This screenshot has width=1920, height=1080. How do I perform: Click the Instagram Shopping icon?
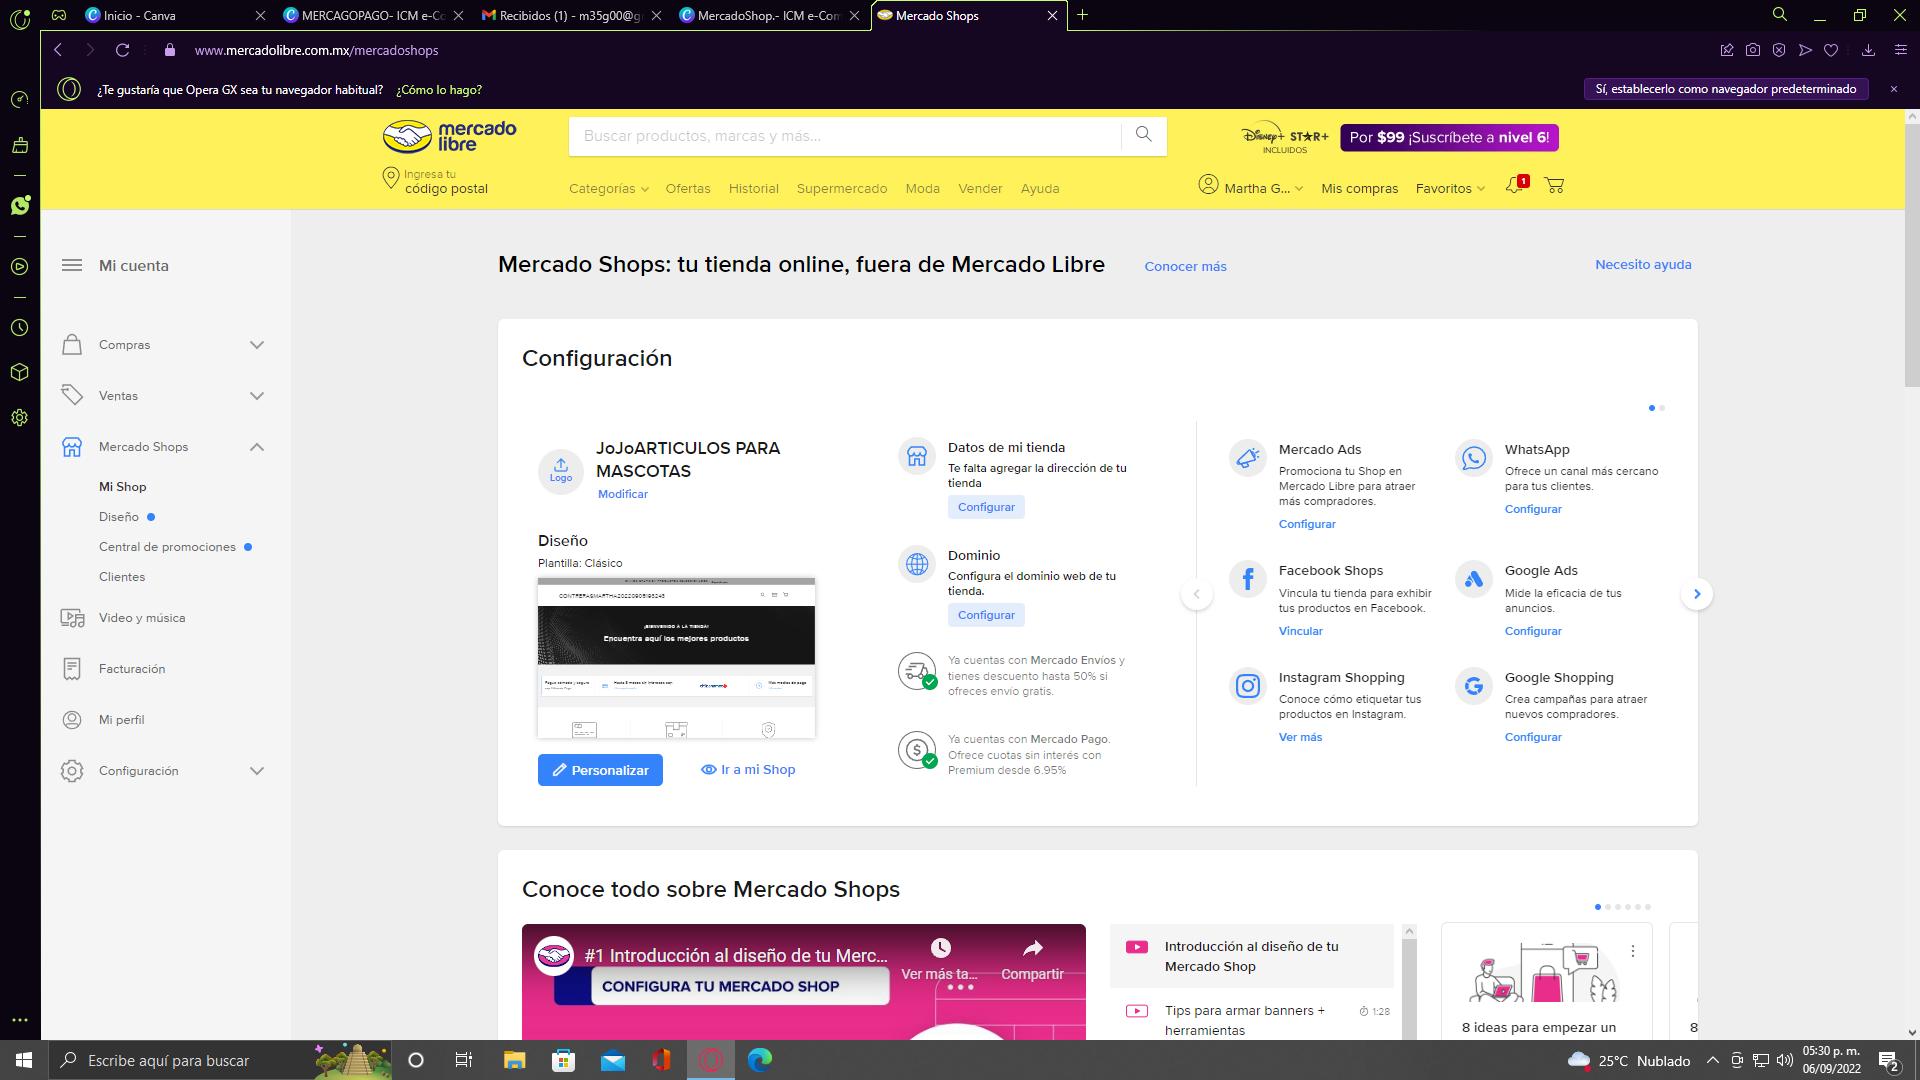click(x=1247, y=686)
